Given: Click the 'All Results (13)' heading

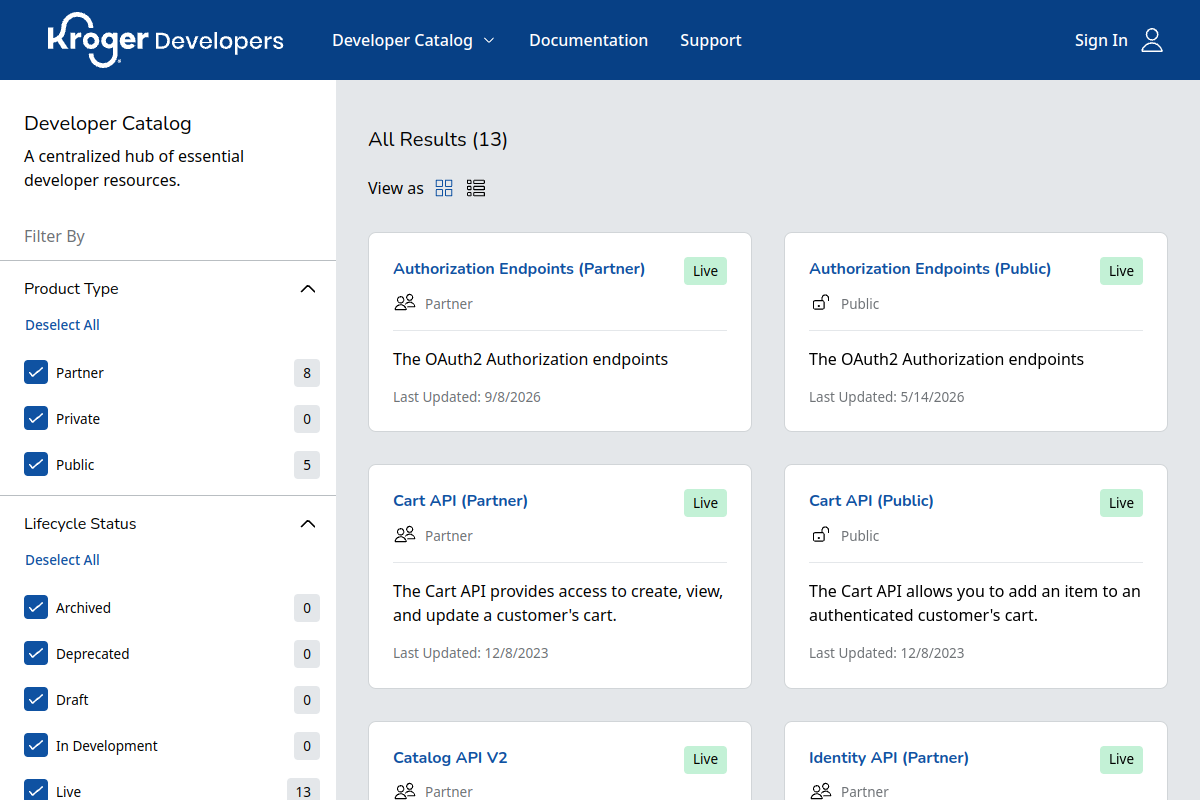Looking at the screenshot, I should tap(438, 139).
